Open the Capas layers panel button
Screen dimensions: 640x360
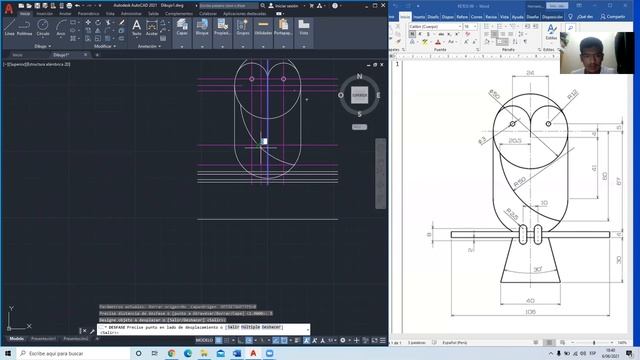[x=182, y=28]
